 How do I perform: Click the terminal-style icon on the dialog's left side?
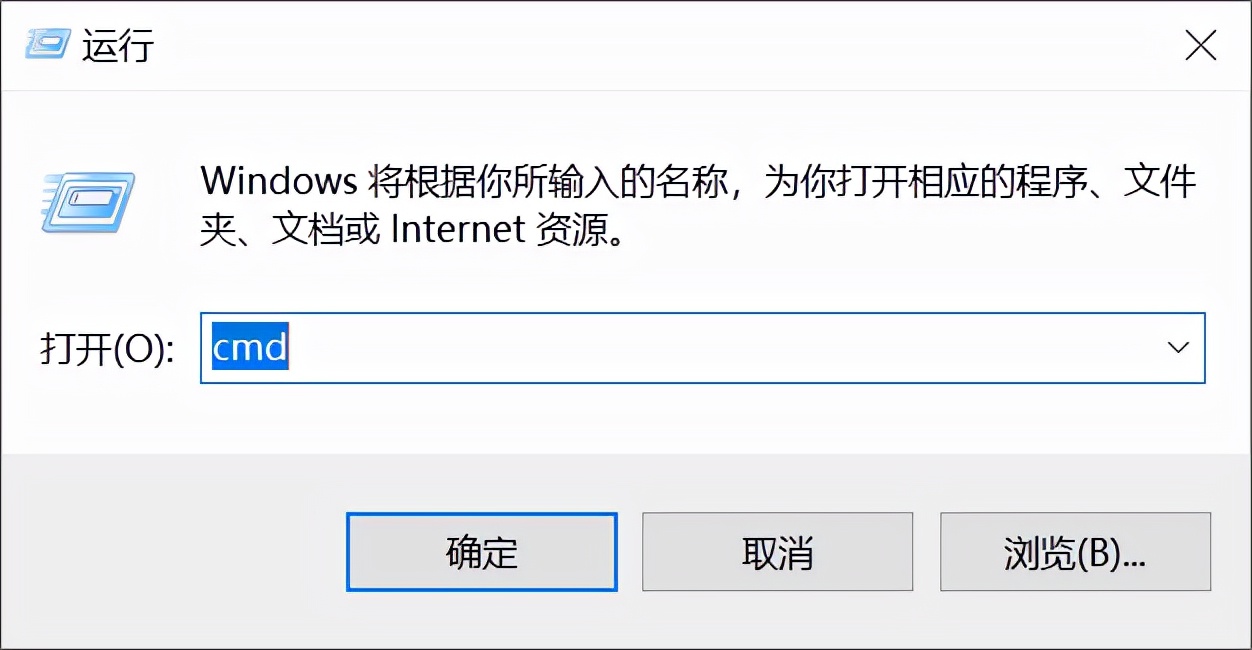click(87, 202)
